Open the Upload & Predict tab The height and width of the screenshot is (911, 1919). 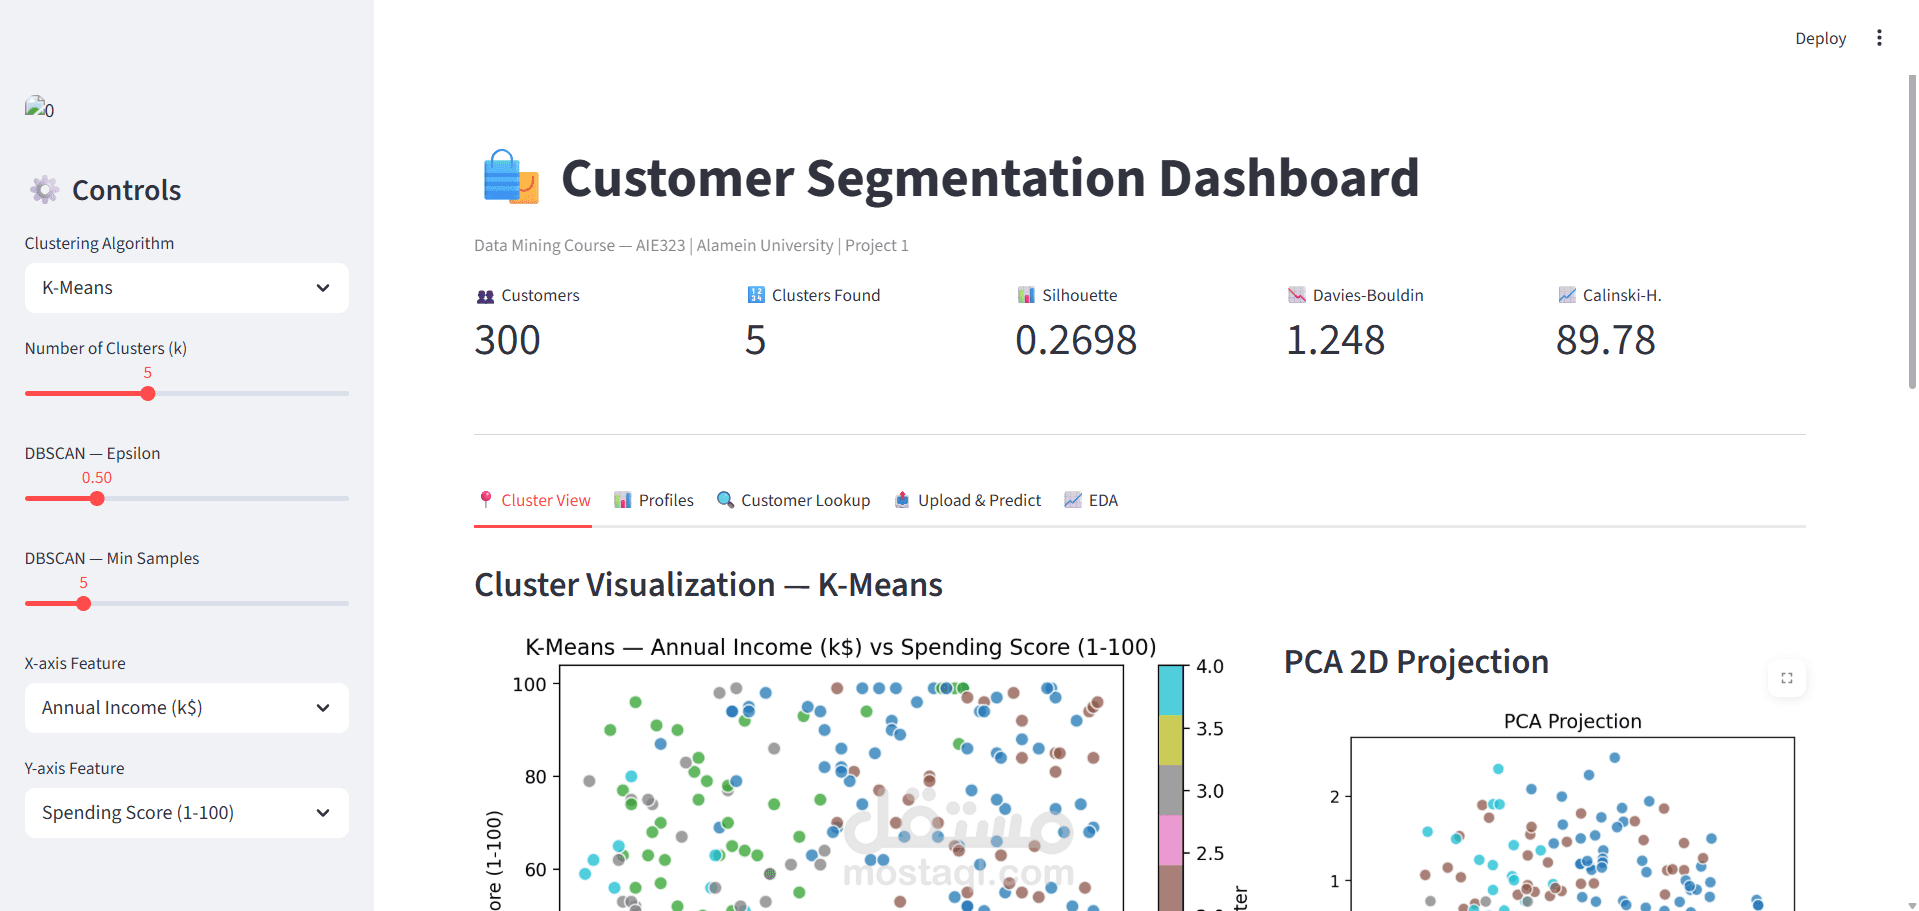click(967, 500)
